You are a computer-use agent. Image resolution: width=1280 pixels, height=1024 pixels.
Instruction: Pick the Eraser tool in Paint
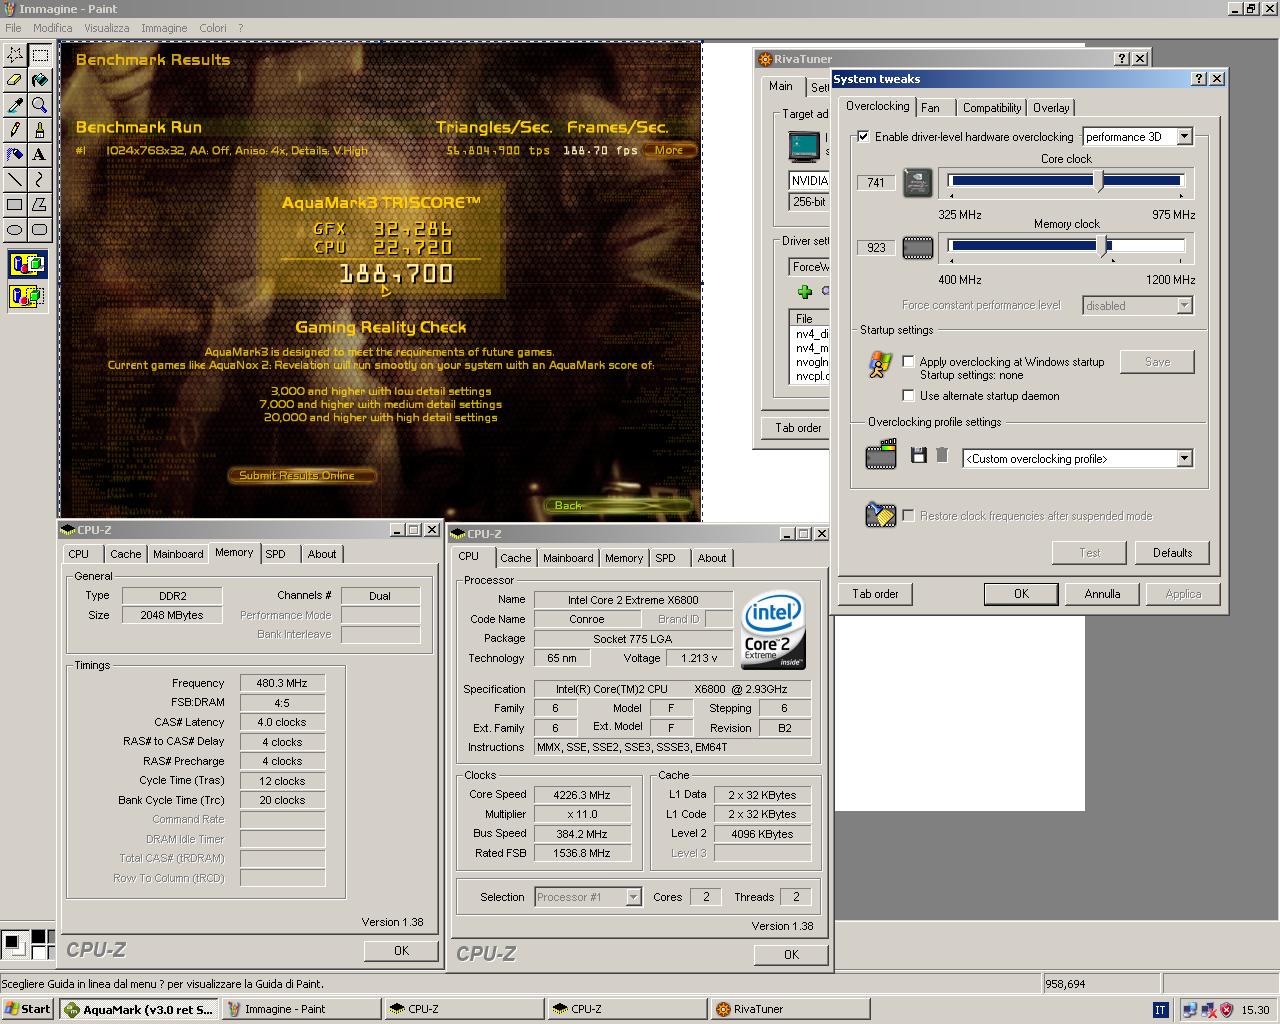click(x=15, y=80)
